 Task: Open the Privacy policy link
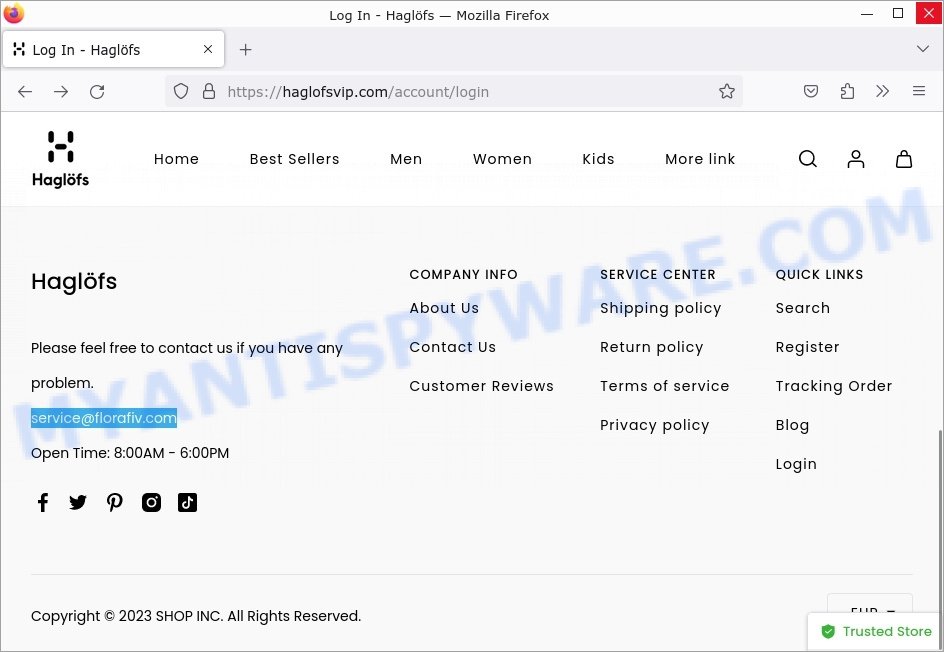pos(654,425)
